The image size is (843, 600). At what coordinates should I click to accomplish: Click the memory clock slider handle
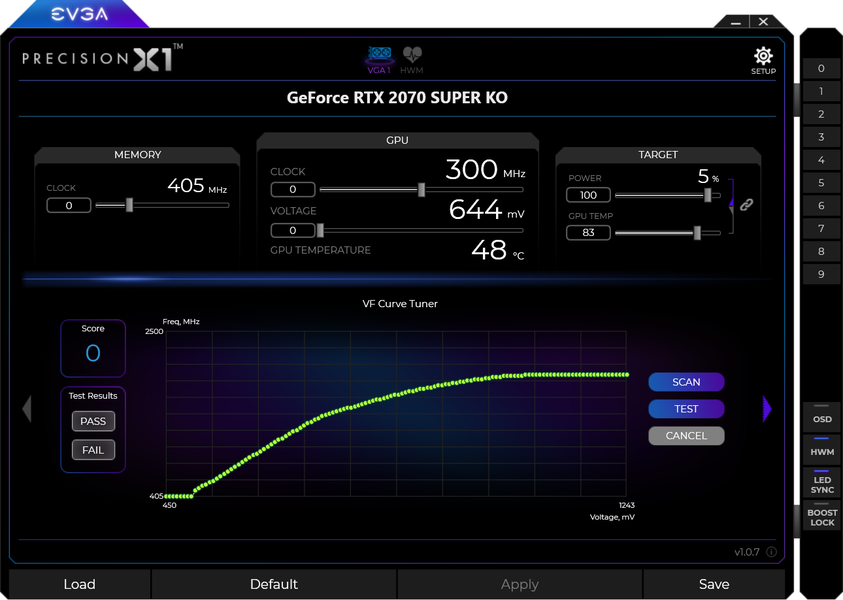(129, 205)
